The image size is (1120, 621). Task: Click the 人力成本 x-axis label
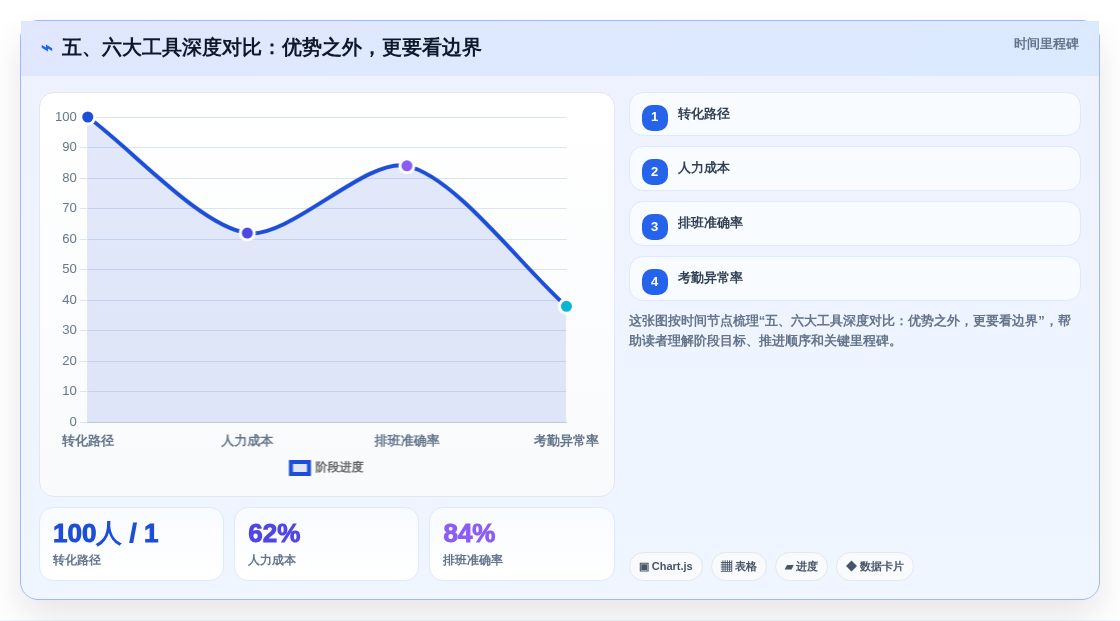click(247, 441)
